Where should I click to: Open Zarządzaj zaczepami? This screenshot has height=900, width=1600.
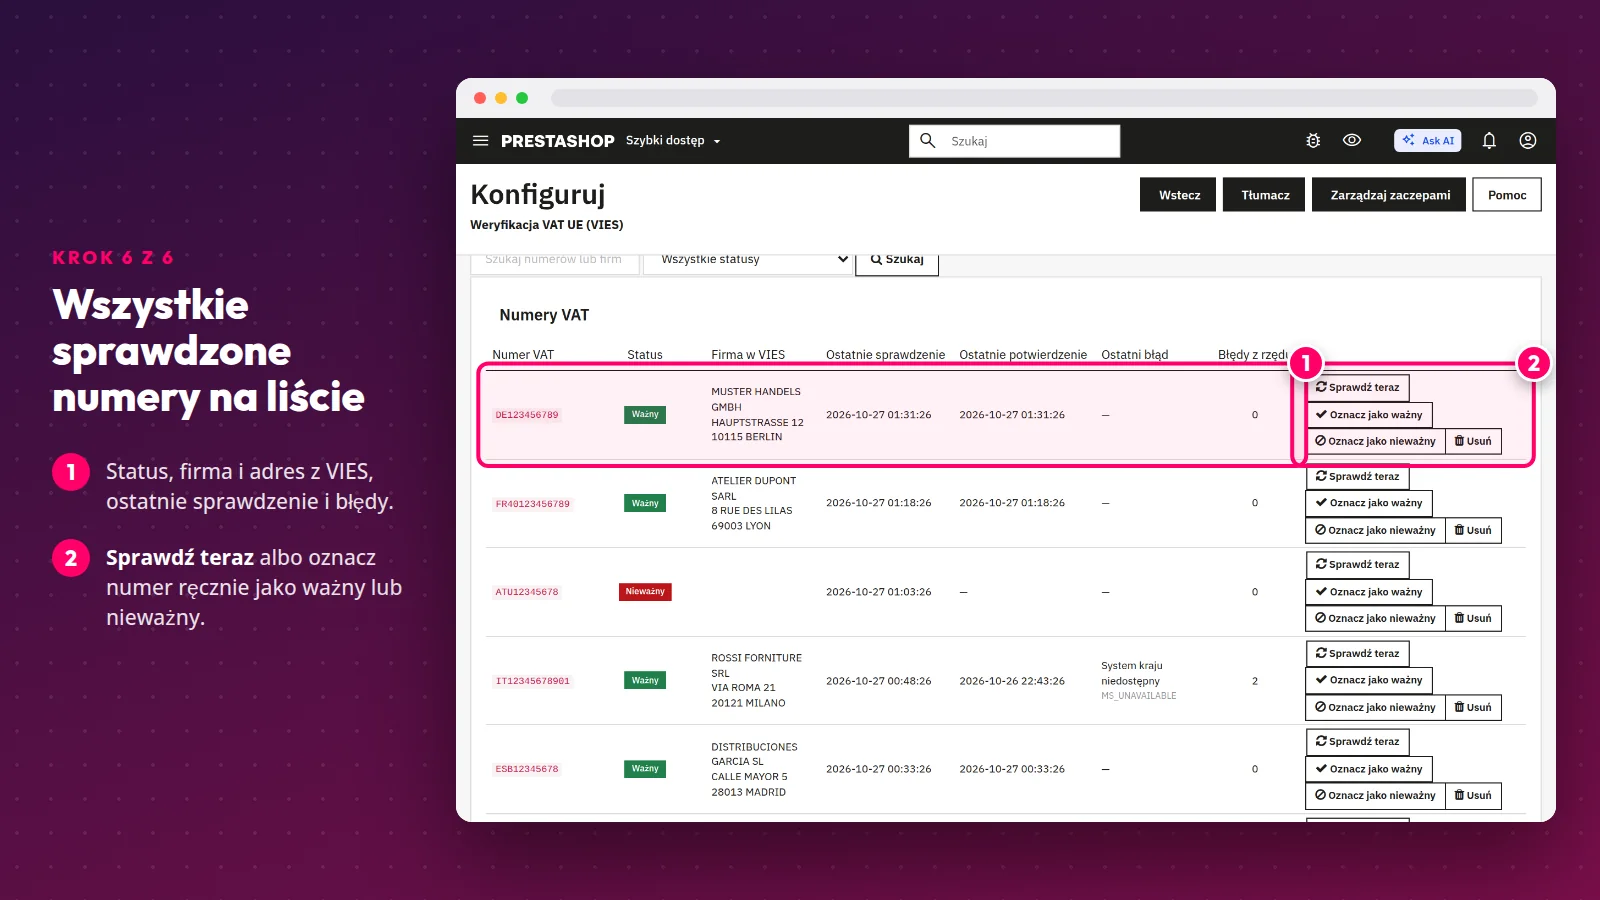point(1390,195)
